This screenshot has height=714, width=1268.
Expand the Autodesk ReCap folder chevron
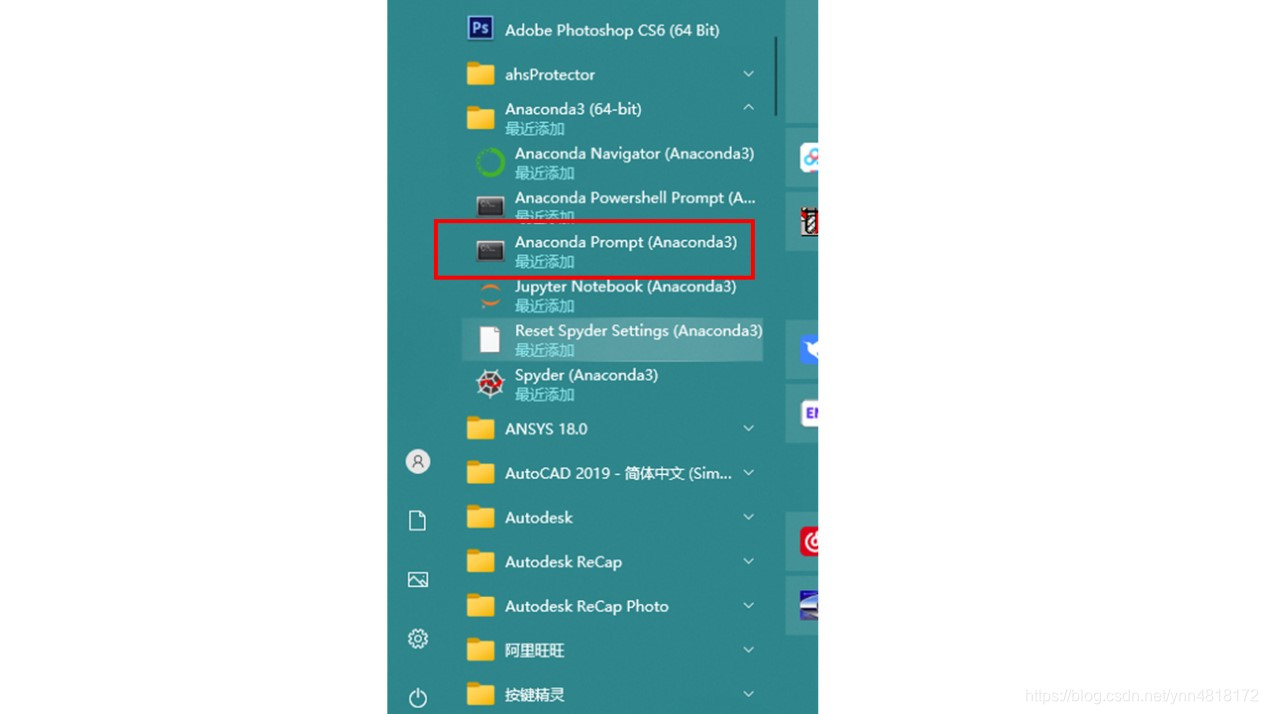point(748,561)
